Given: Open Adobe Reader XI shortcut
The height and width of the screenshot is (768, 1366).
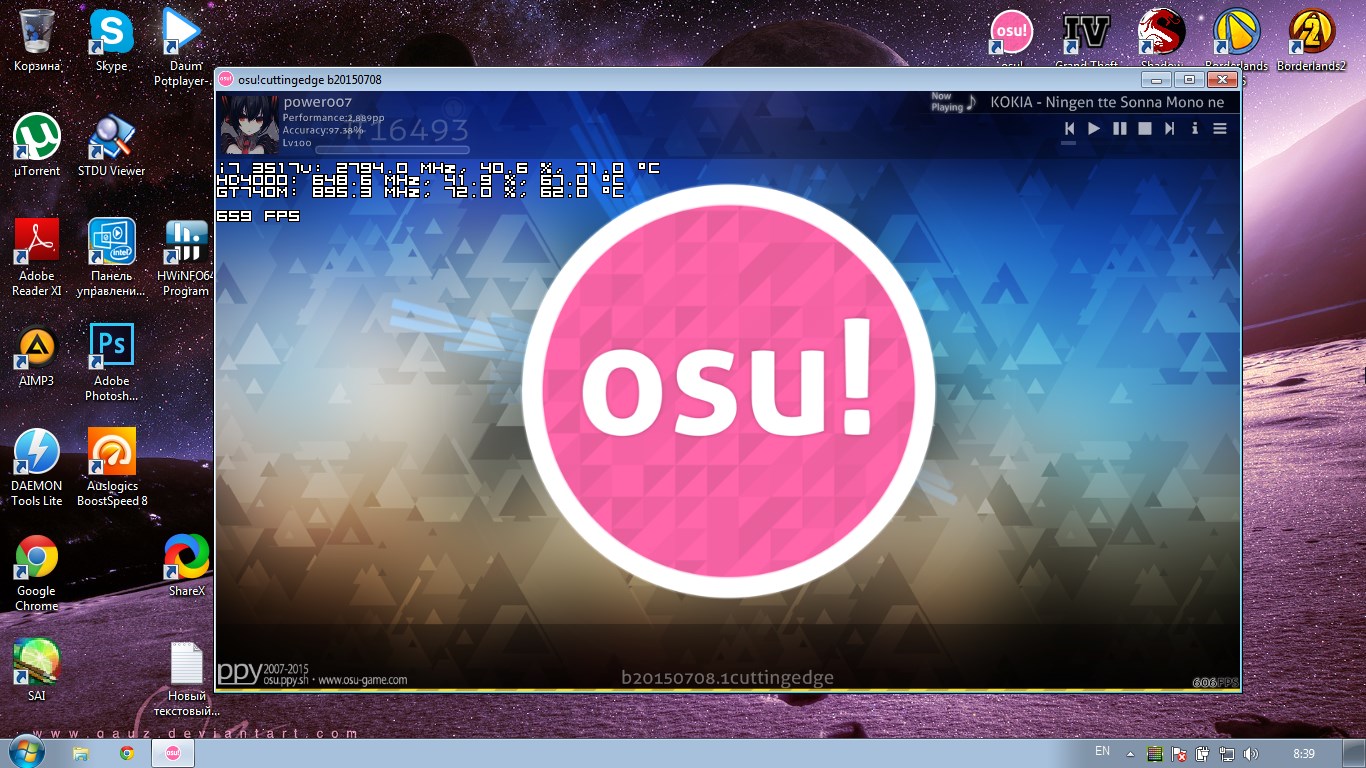Looking at the screenshot, I should tap(37, 257).
